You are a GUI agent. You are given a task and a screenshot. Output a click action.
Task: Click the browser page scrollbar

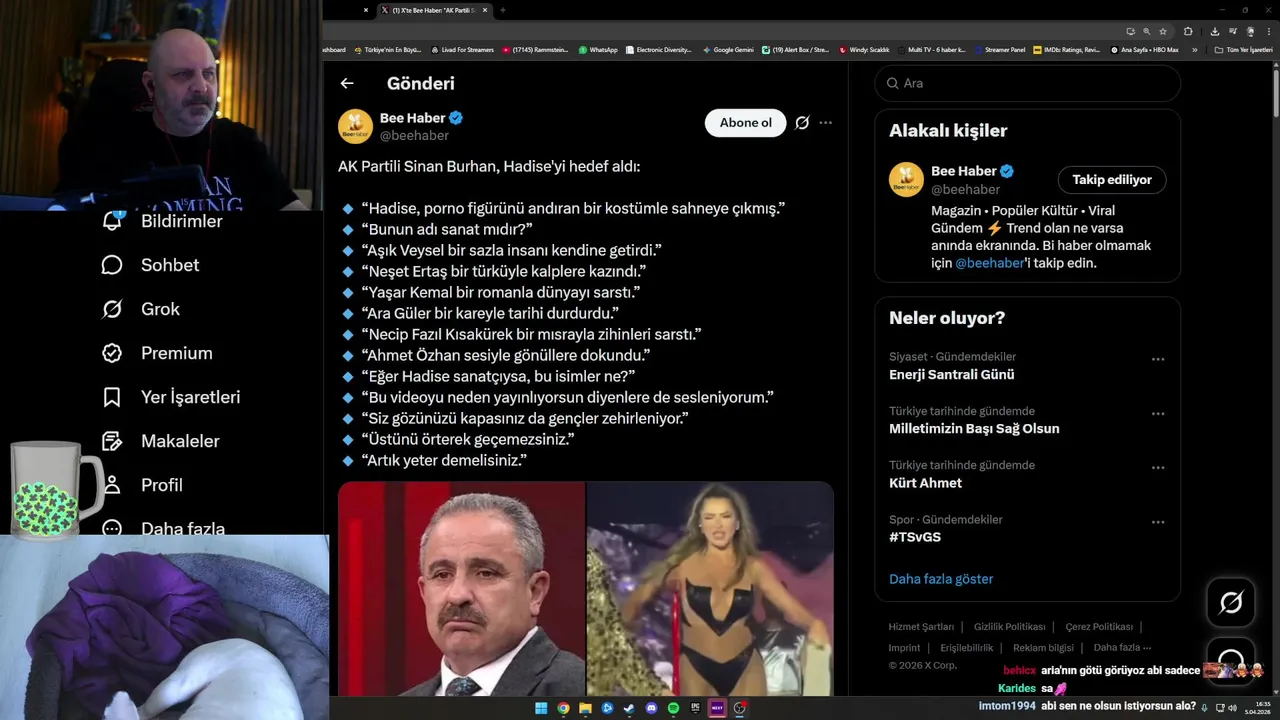tap(1275, 95)
